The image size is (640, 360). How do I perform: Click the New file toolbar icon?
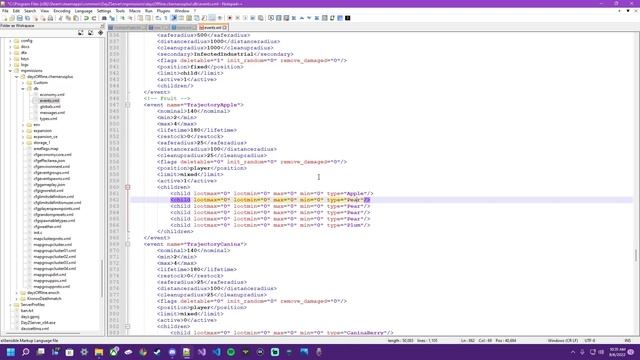(x=5, y=18)
